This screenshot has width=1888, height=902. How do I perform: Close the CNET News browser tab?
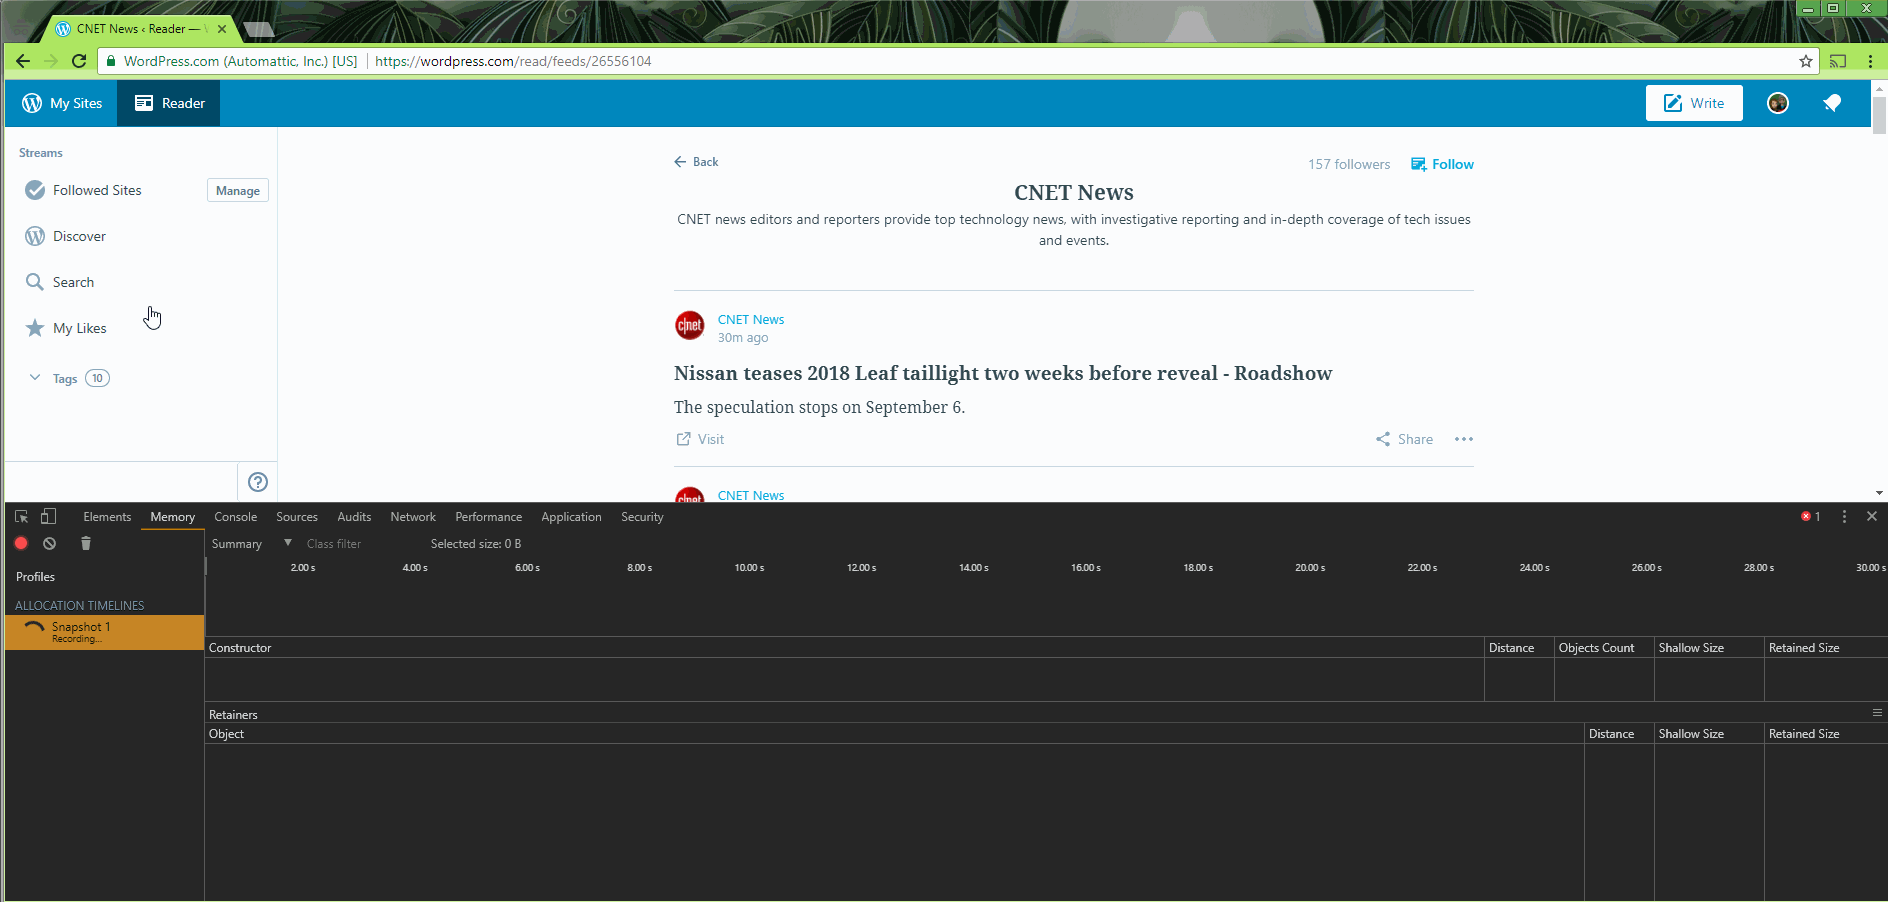(222, 29)
